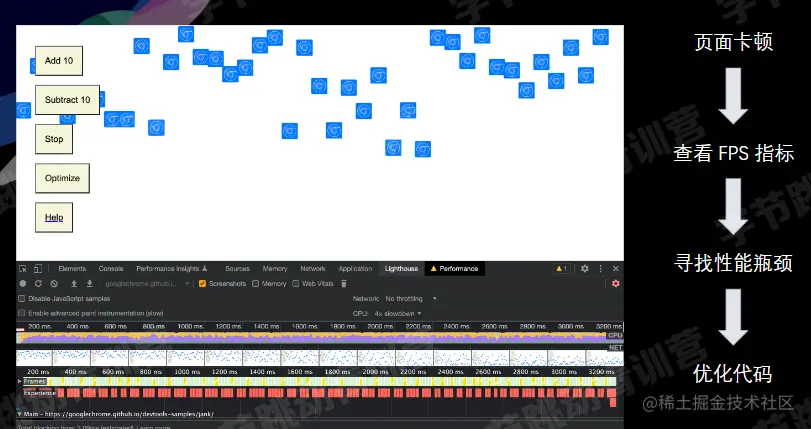
Task: Click the yellow warning issues badge
Action: (x=562, y=269)
